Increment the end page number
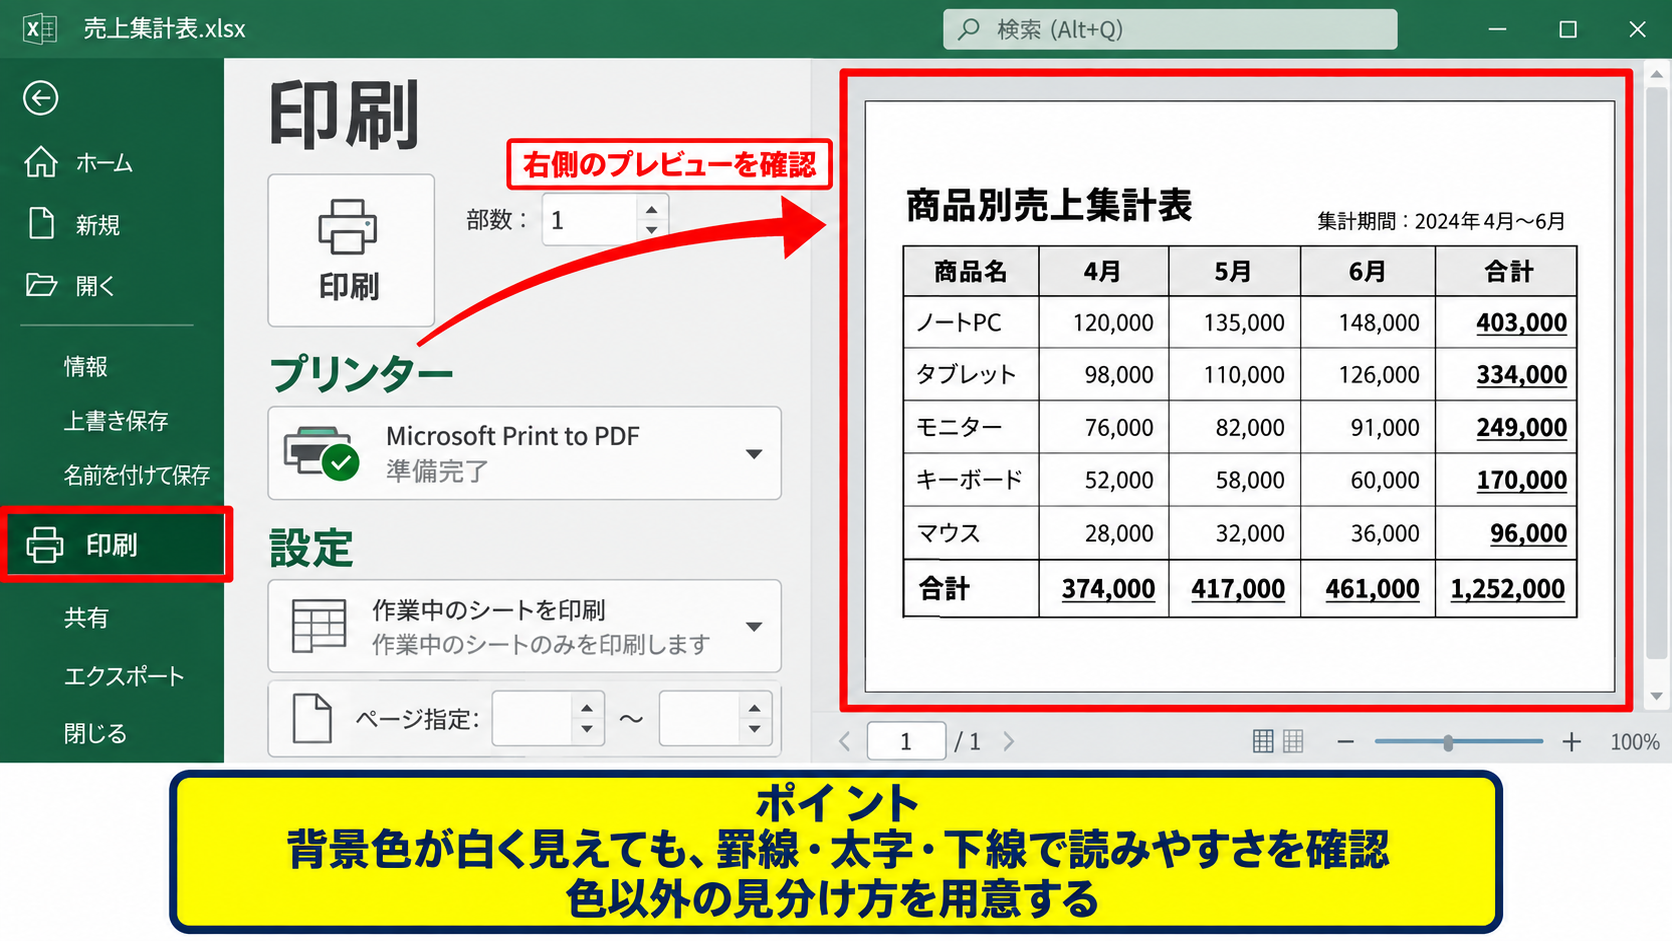1672x941 pixels. tap(755, 708)
